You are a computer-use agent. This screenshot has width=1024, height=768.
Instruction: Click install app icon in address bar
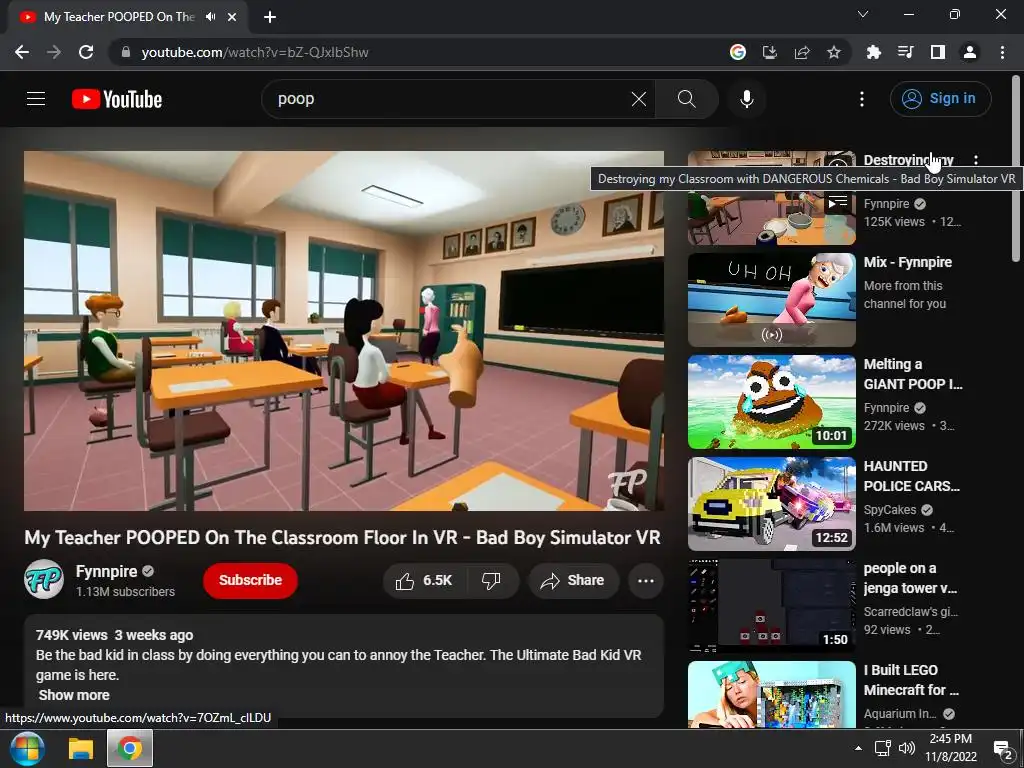(x=770, y=52)
